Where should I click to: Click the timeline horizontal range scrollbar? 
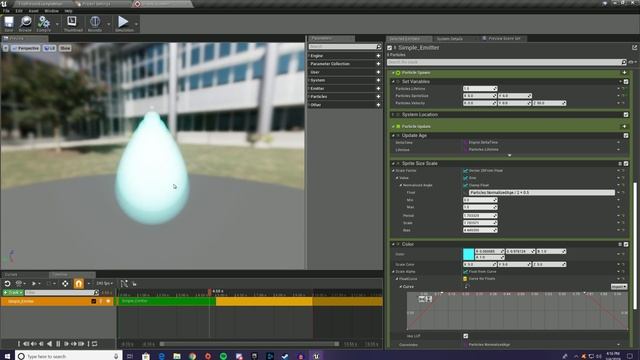tap(250, 344)
